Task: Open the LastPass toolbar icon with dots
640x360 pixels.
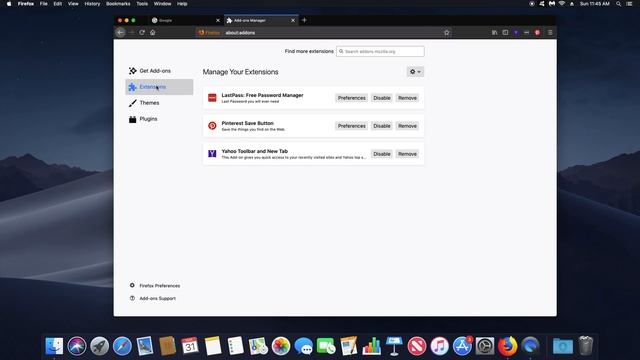Action: 527,32
